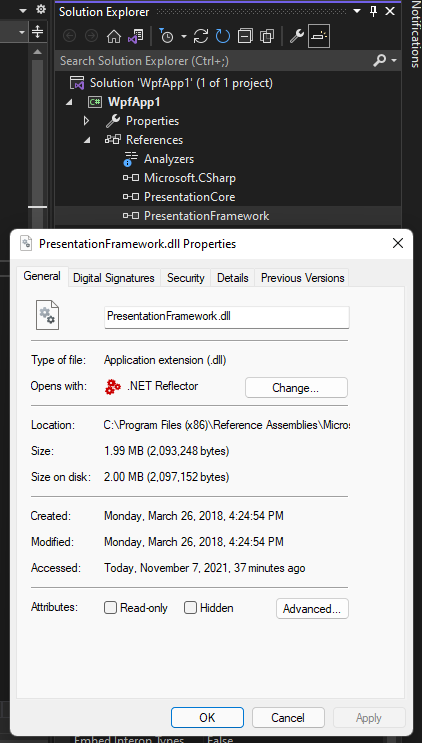Click the Advanced... attributes button
This screenshot has width=422, height=743.
(x=312, y=608)
